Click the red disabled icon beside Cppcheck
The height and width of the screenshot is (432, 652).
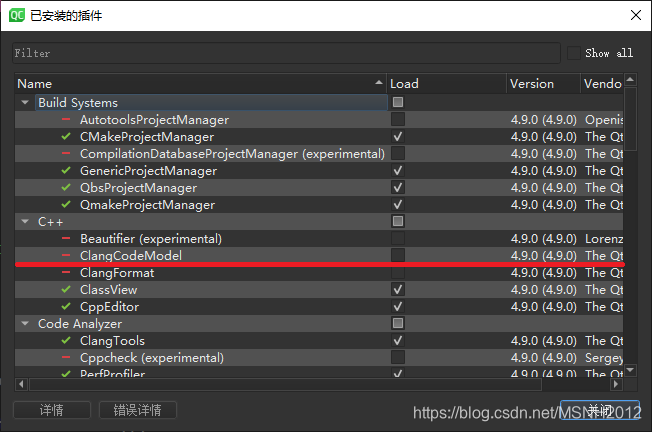click(66, 358)
